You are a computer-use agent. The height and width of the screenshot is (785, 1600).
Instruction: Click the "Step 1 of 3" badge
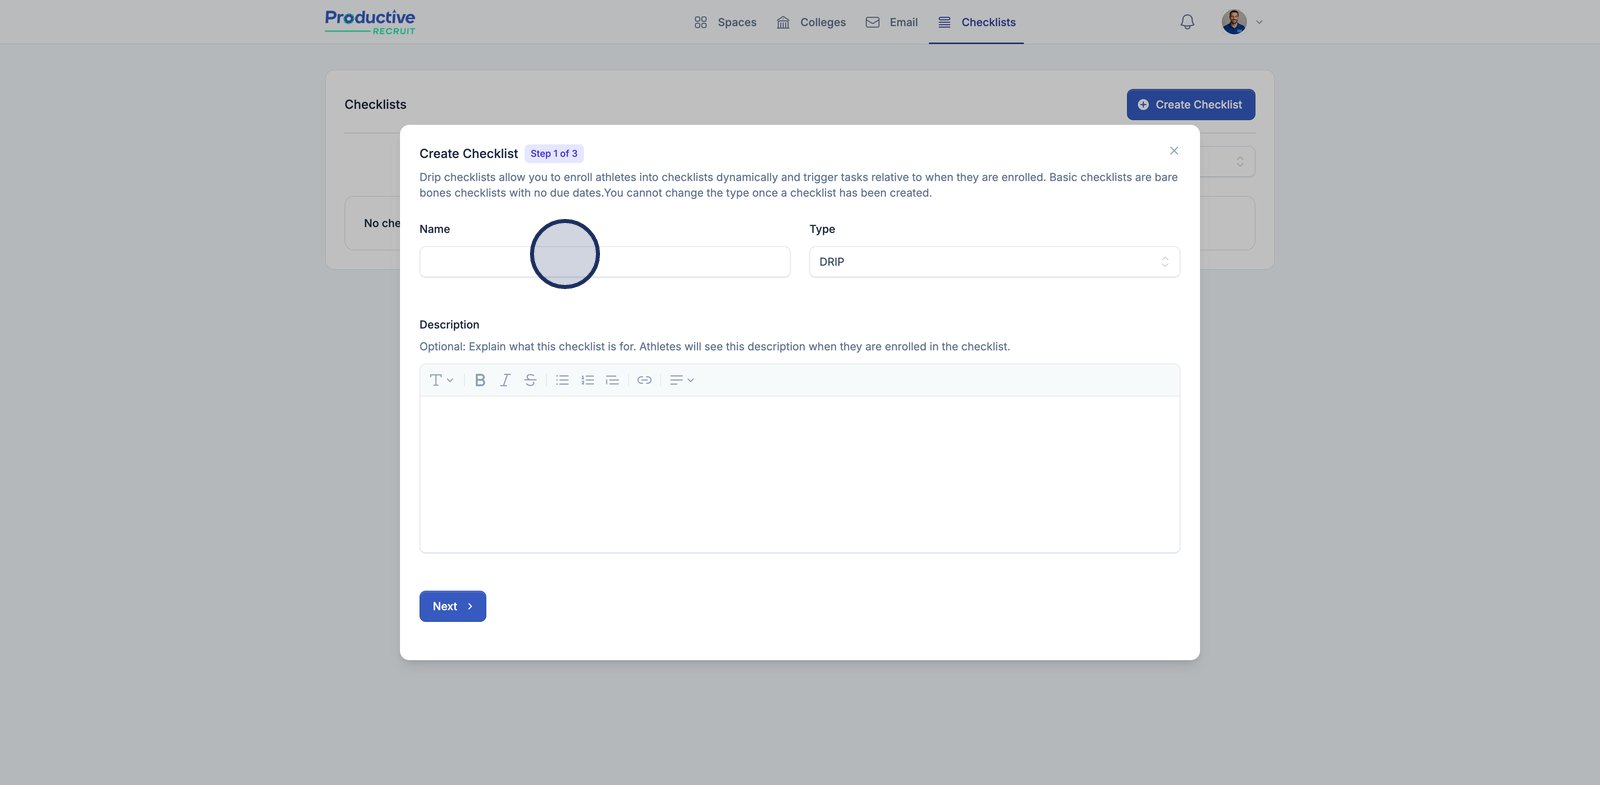(554, 154)
